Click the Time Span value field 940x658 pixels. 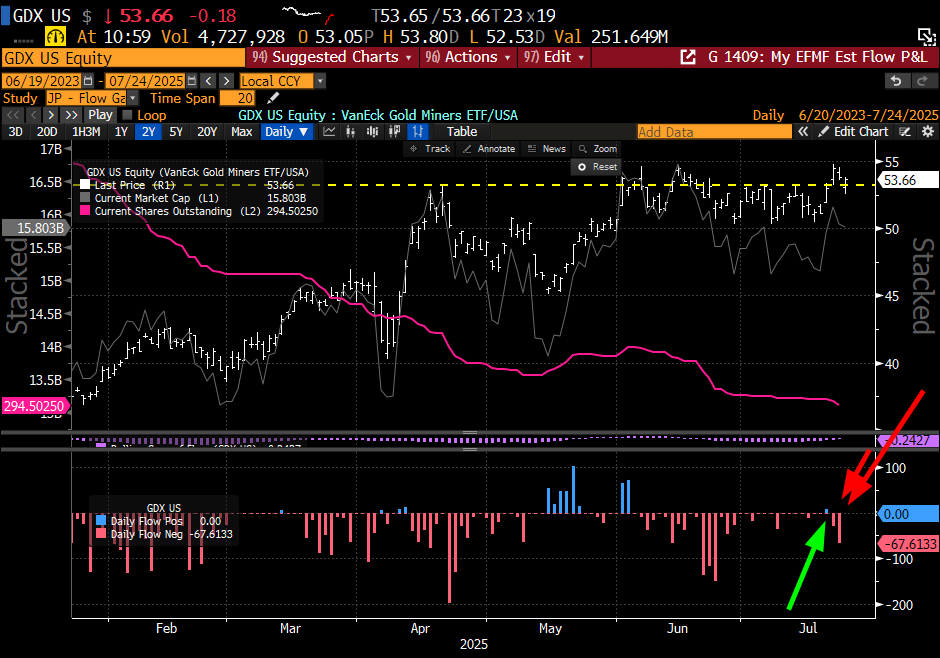[x=239, y=98]
